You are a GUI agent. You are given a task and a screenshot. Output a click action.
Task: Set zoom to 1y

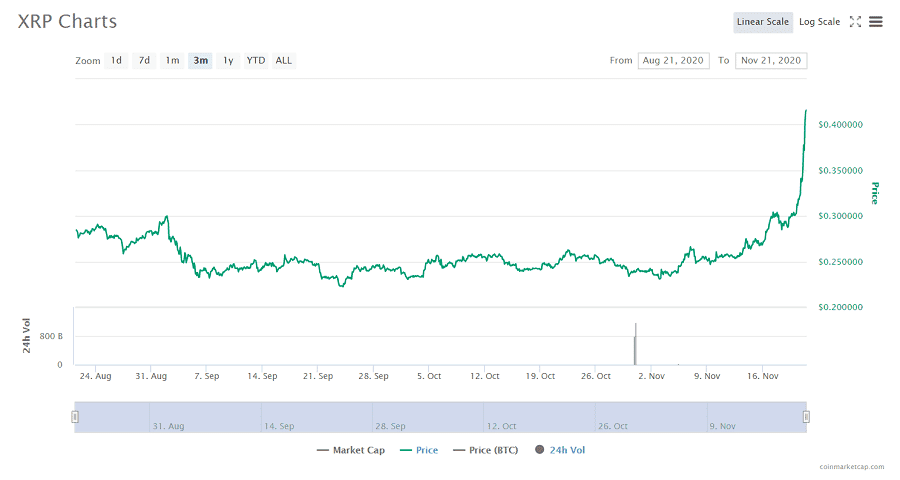coord(228,60)
